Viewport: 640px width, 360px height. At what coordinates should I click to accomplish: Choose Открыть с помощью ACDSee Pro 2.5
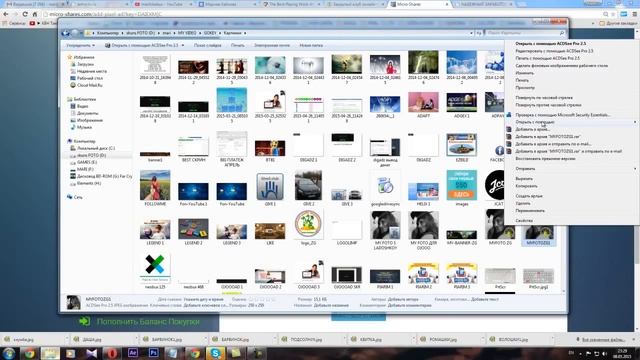click(x=550, y=43)
